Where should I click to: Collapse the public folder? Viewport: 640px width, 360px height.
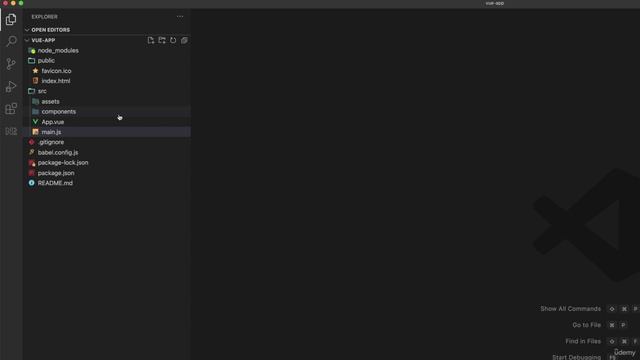(107, 60)
